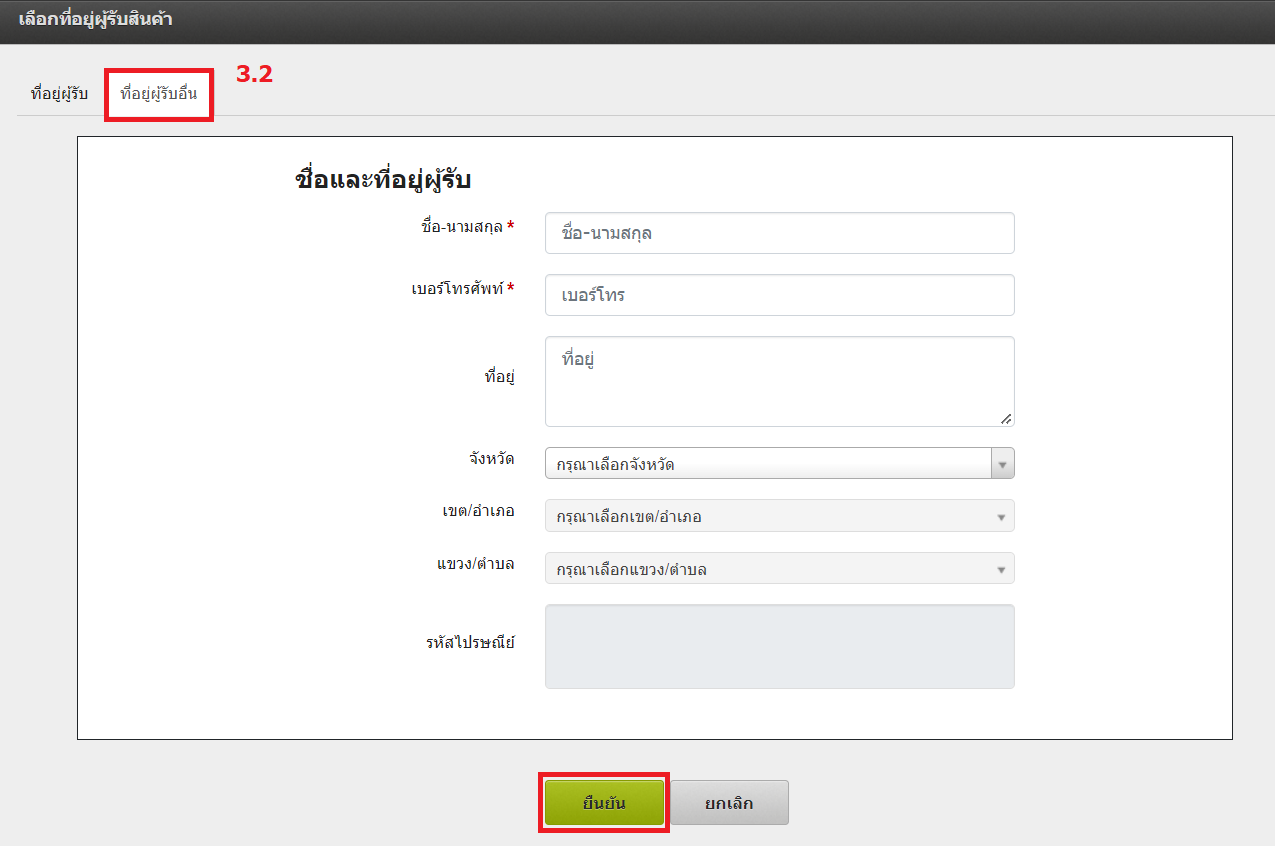Click the address textarea resize handle
The width and height of the screenshot is (1275, 846).
click(1005, 418)
